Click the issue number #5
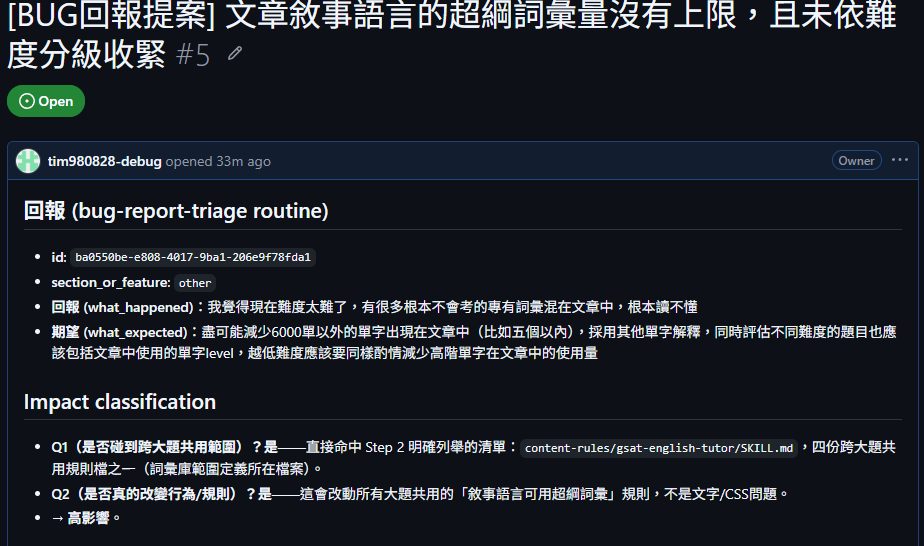Viewport: 924px width, 546px height. 193,56
